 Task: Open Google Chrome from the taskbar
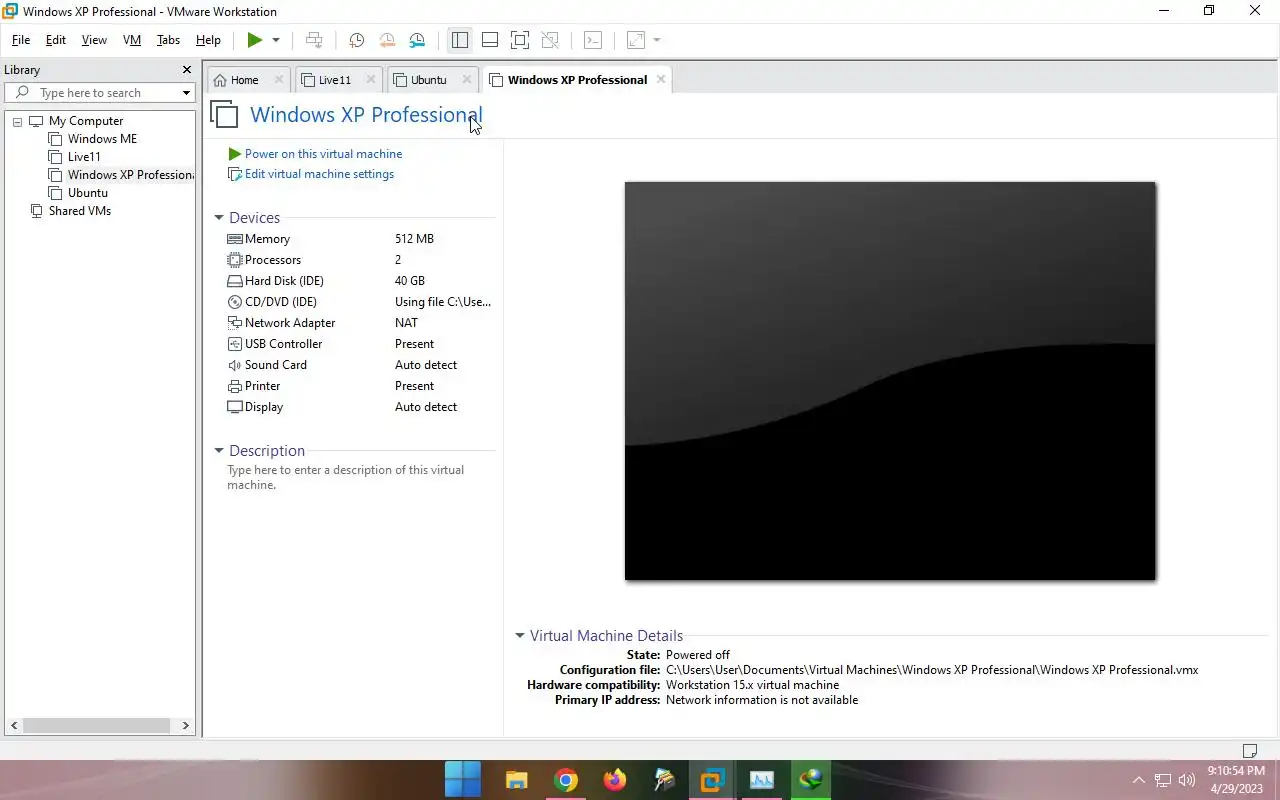(566, 780)
